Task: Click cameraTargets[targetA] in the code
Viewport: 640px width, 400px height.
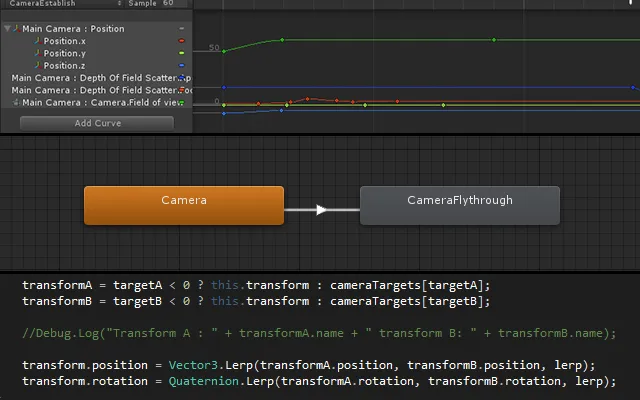Action: [x=407, y=285]
